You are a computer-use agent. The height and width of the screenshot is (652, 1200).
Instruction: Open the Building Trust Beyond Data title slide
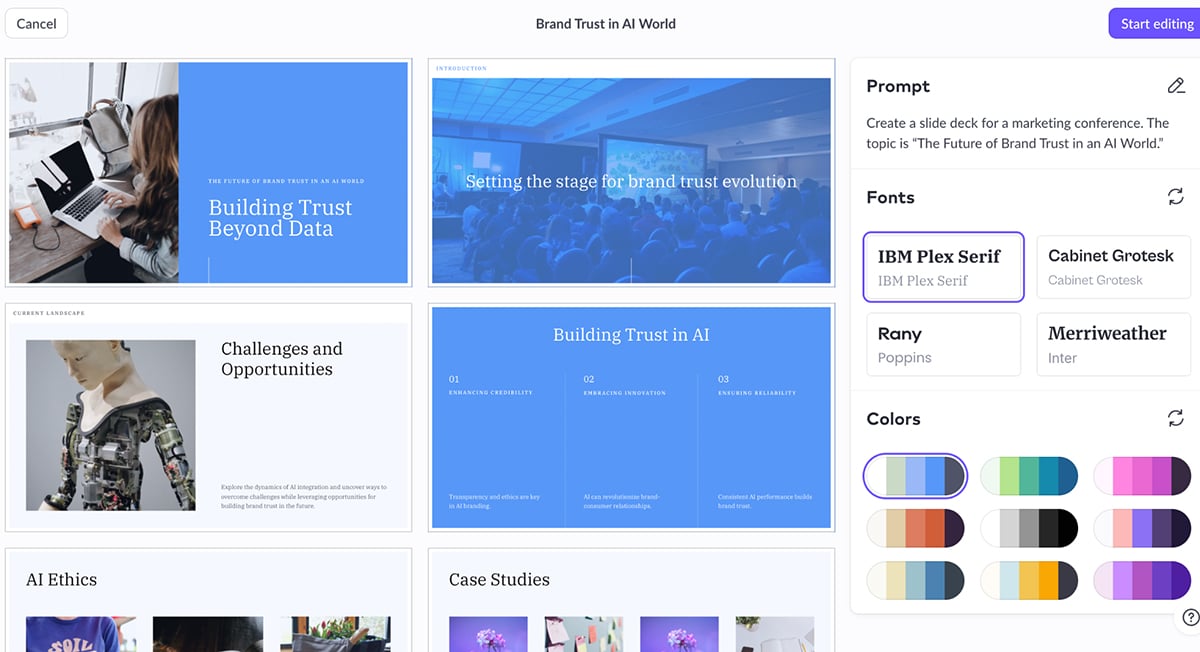click(x=208, y=173)
